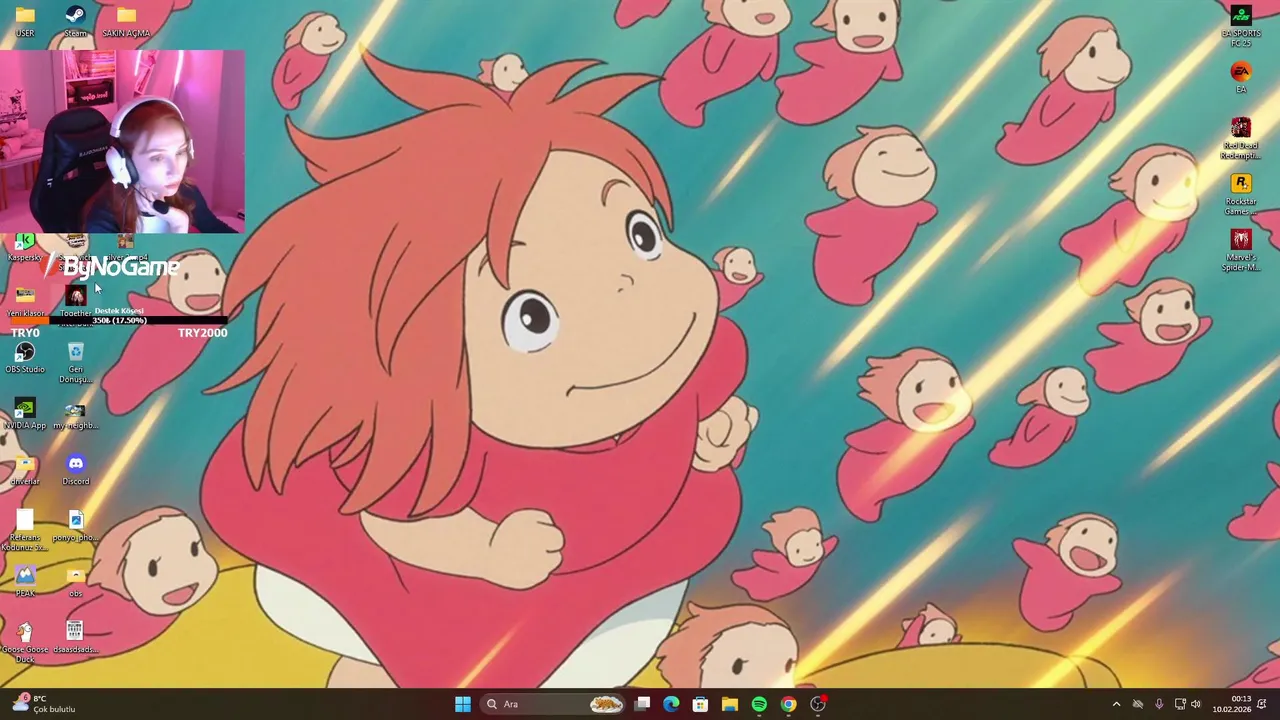Open the Windows Start menu
The height and width of the screenshot is (720, 1280).
[463, 704]
